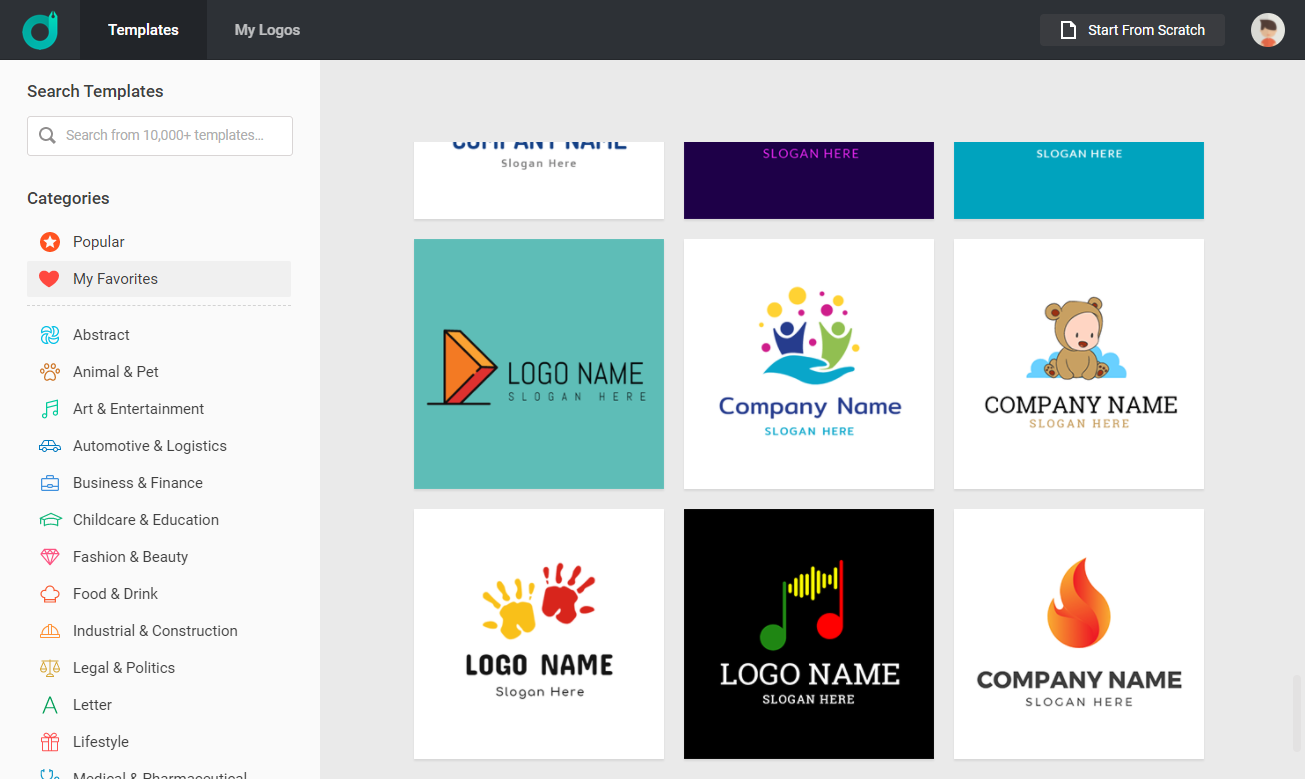
Task: Open the Abstract category
Action: 159,335
